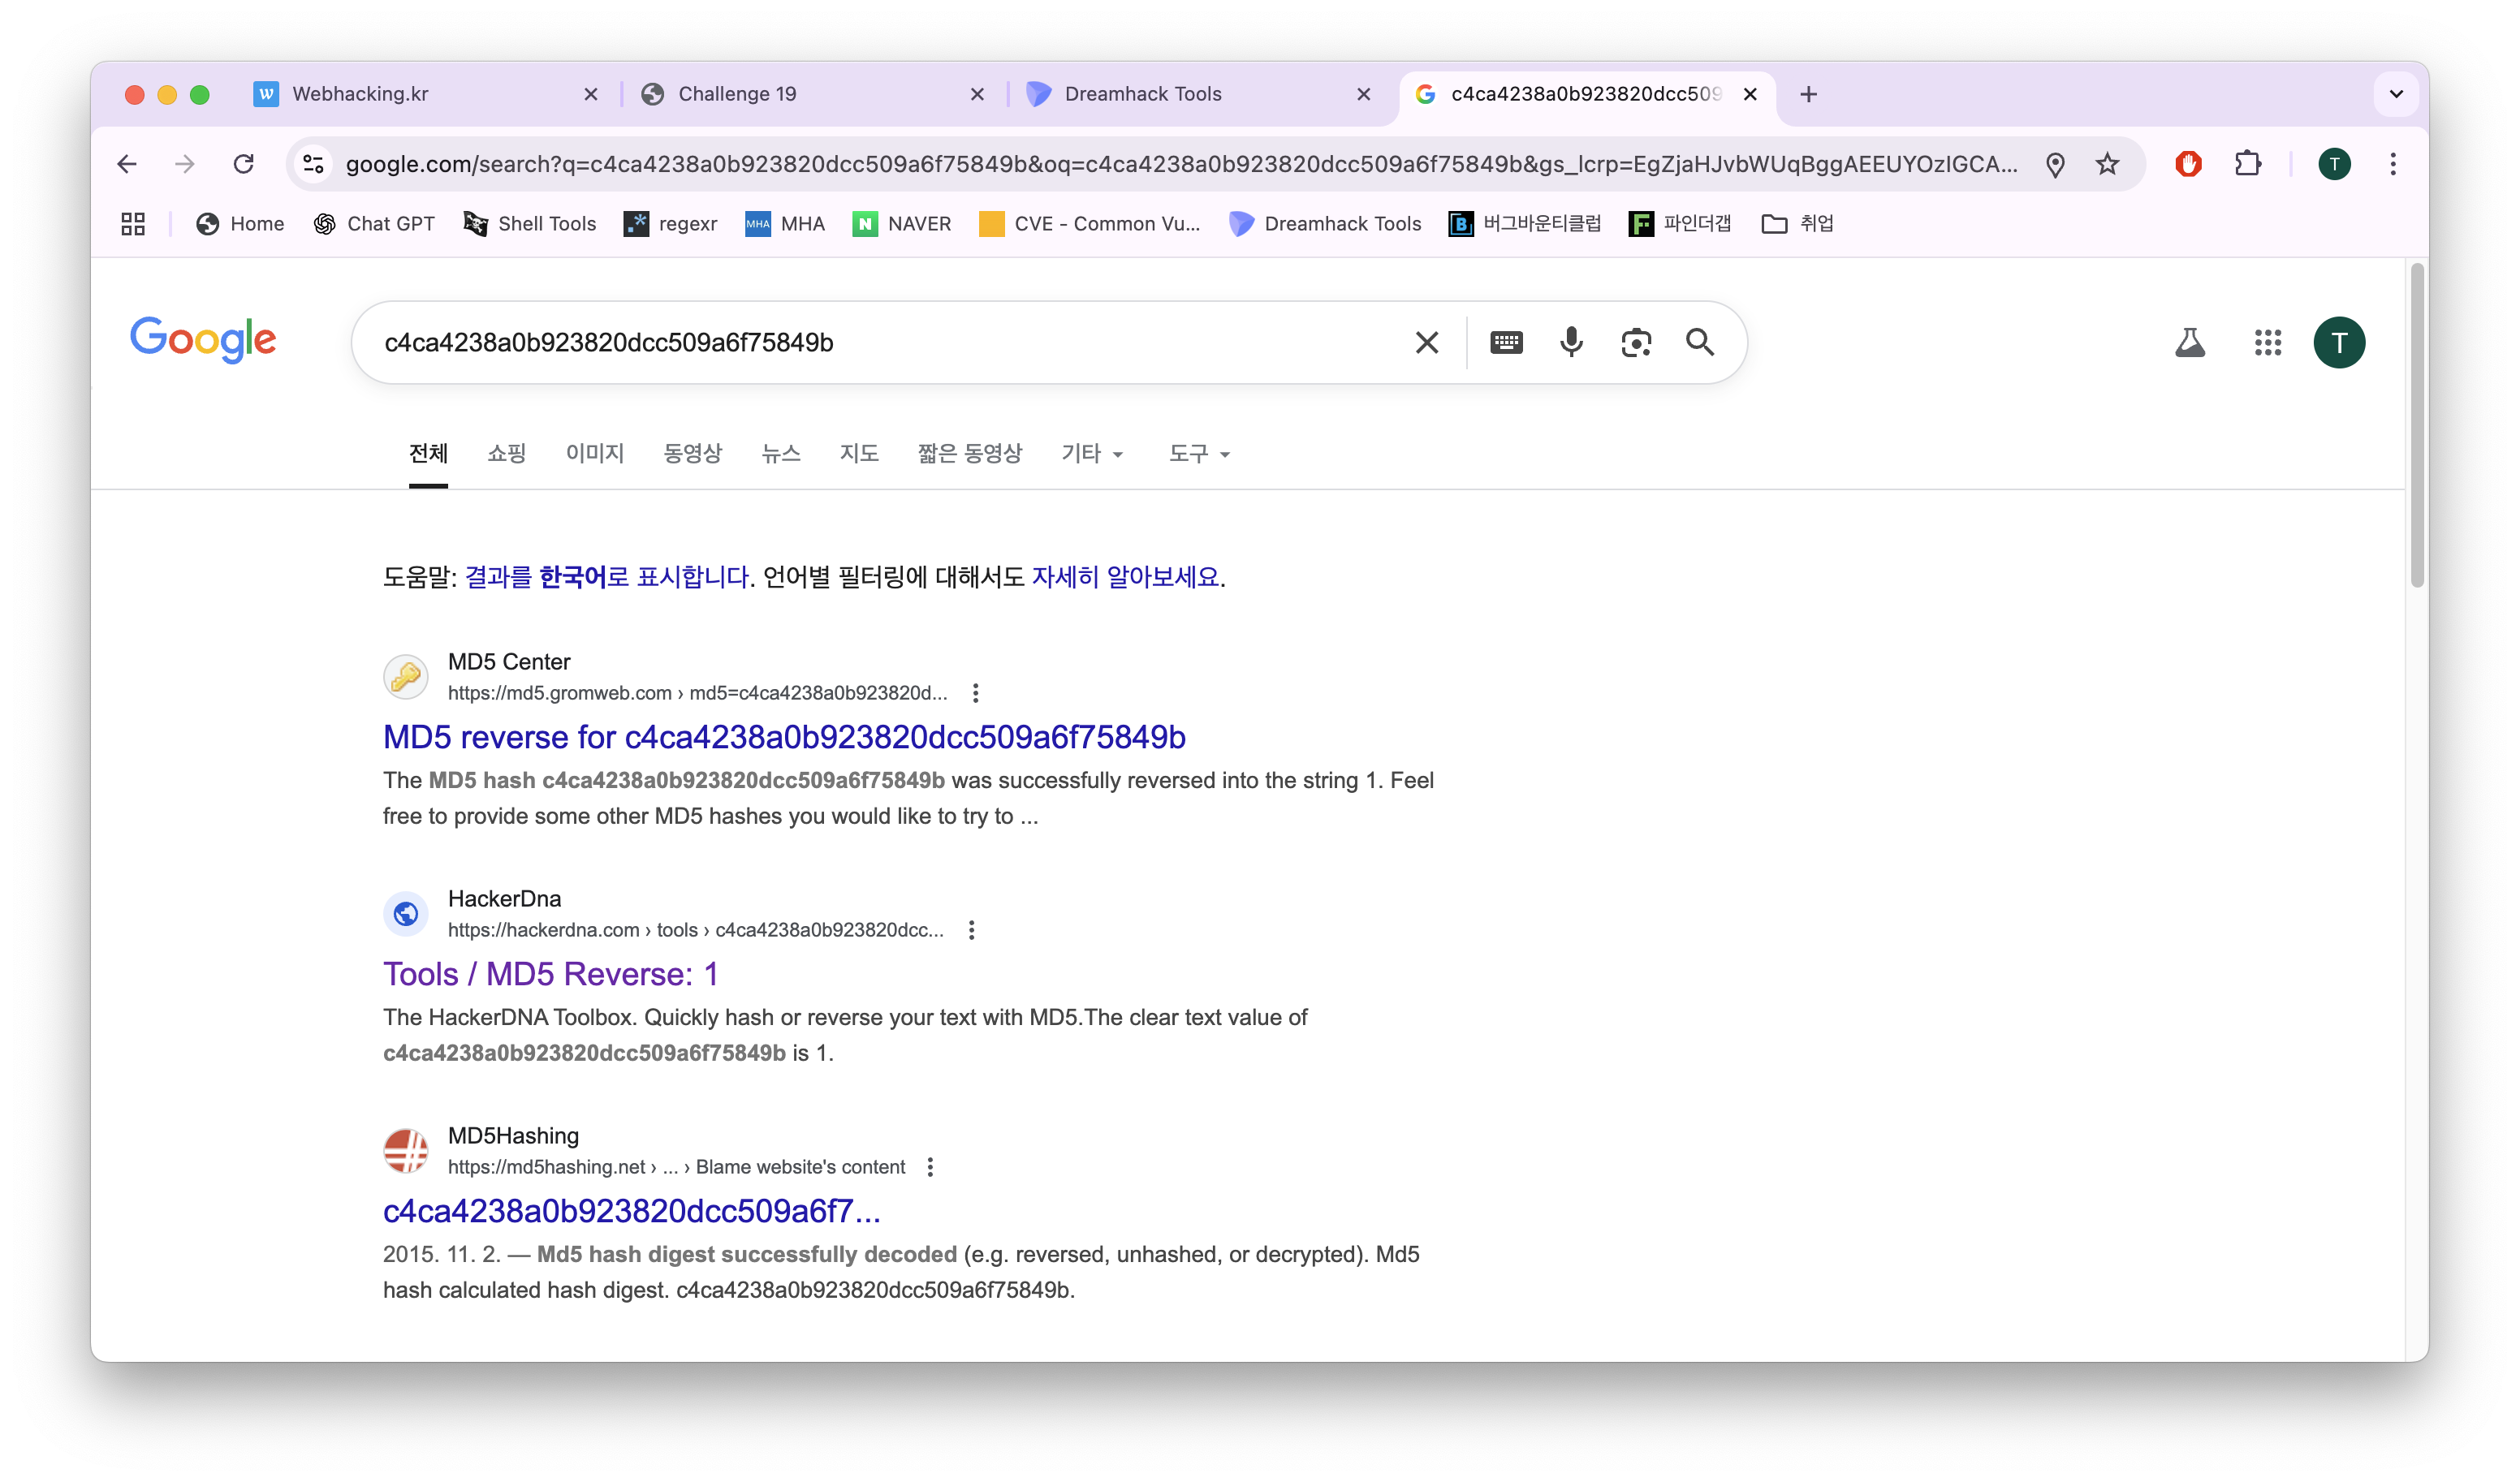Bookmark this page with the star
This screenshot has width=2520, height=1482.
click(2107, 164)
